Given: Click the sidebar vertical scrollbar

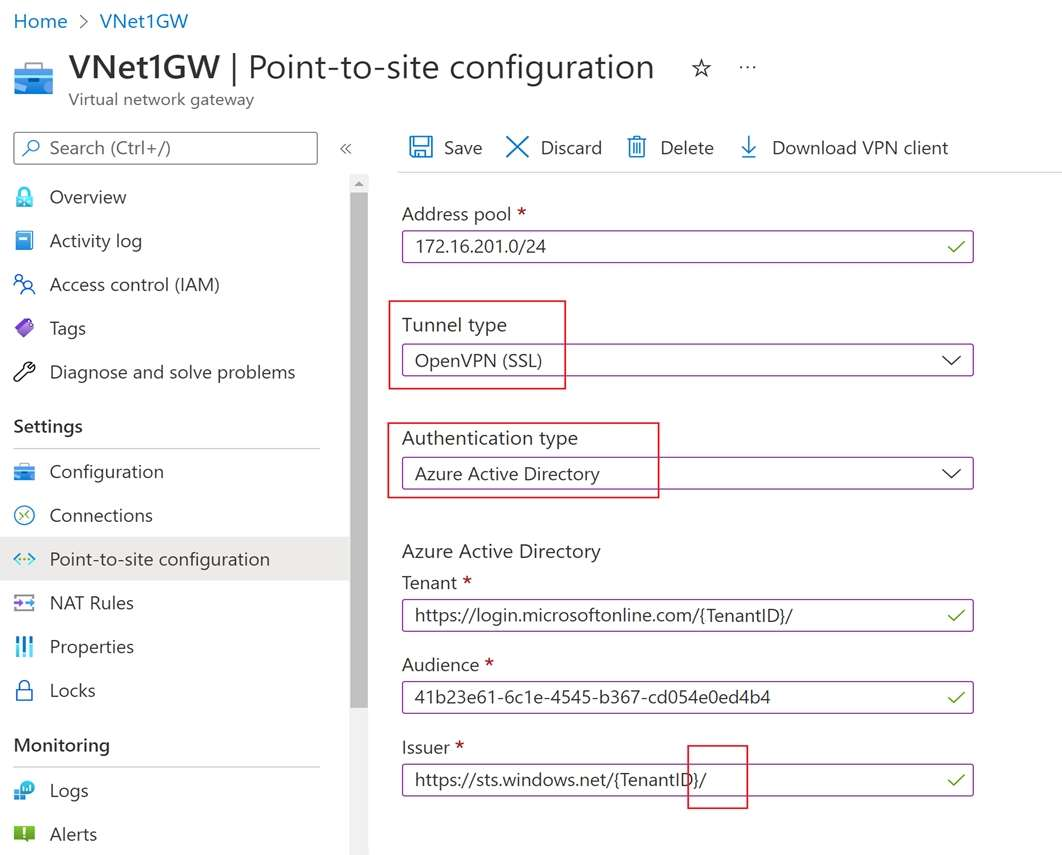Looking at the screenshot, I should (359, 450).
